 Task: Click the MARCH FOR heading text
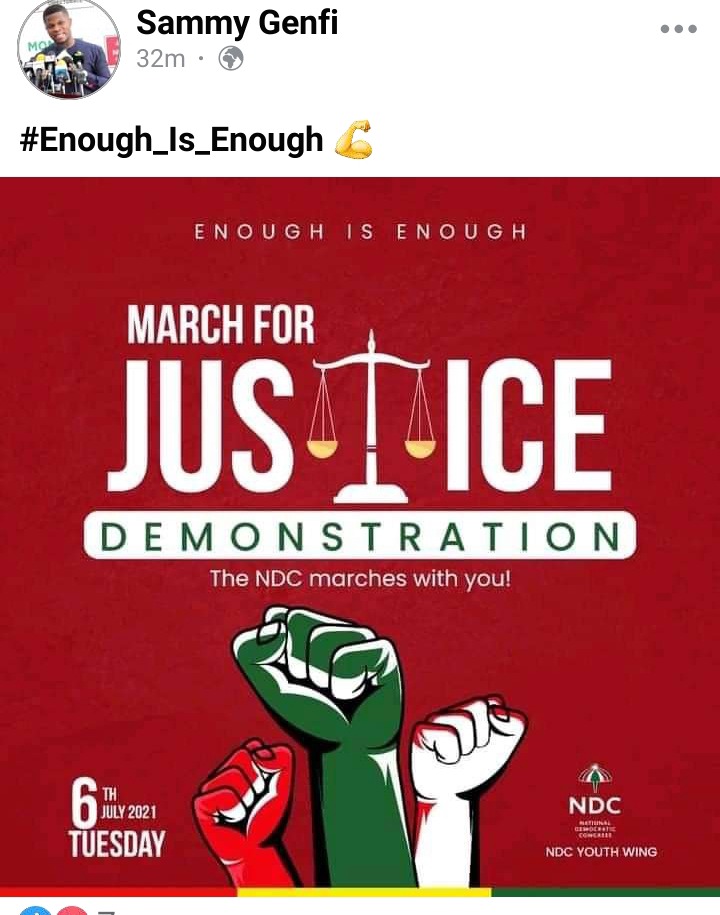tap(221, 324)
